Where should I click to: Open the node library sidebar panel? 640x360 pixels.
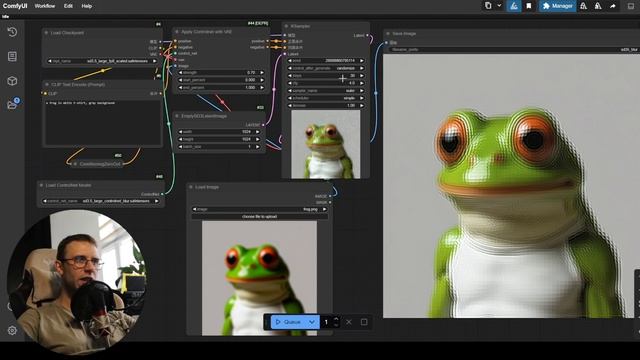click(12, 56)
